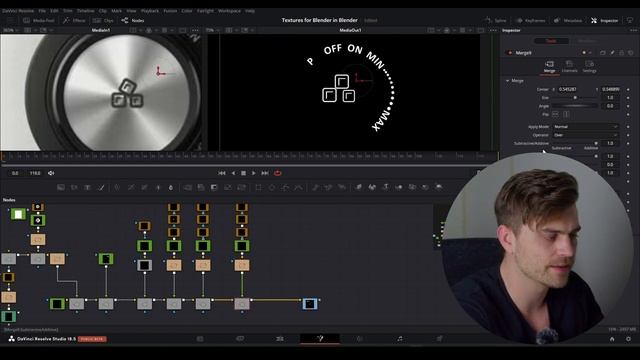Toggle the Nodes panel button
The height and width of the screenshot is (360, 640).
tap(133, 20)
